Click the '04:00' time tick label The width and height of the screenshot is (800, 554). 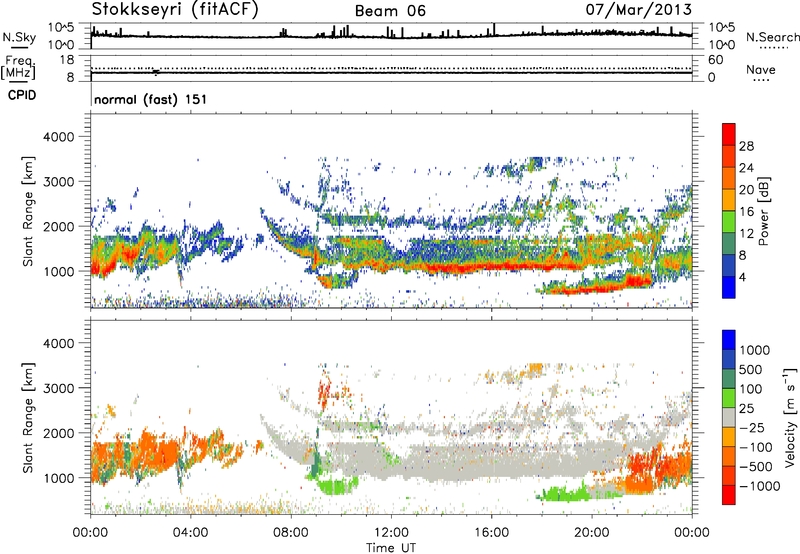coord(190,533)
